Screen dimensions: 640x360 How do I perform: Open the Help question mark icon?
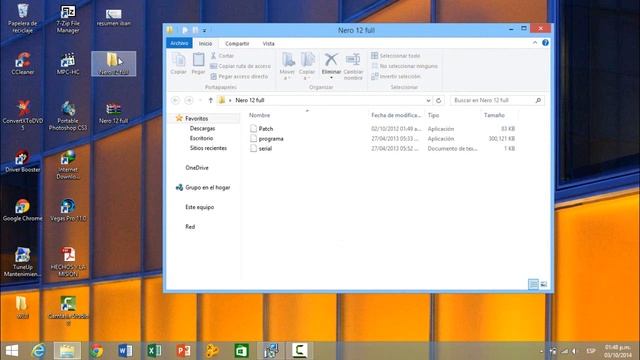545,43
